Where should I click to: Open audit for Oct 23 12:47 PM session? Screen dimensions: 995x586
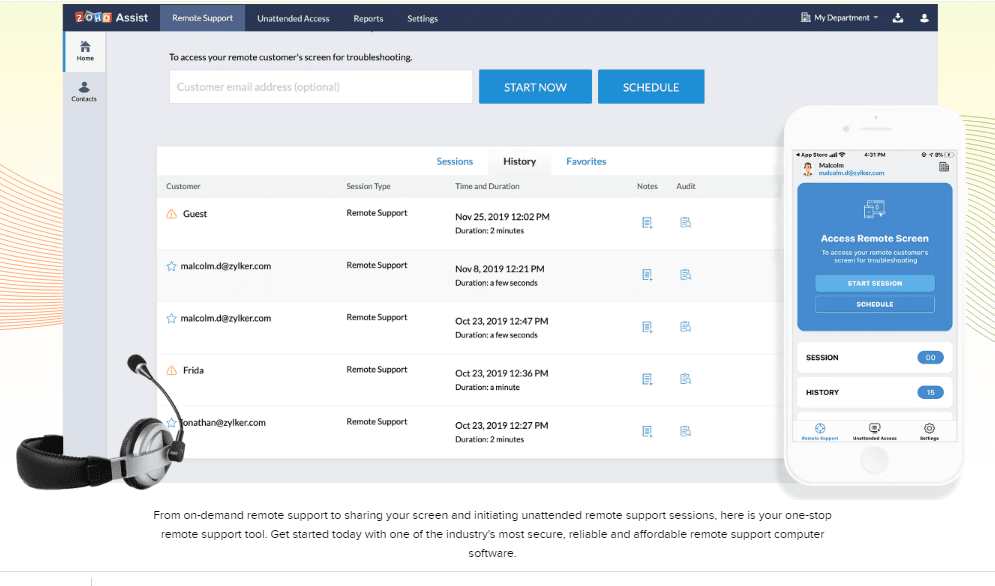click(x=685, y=327)
